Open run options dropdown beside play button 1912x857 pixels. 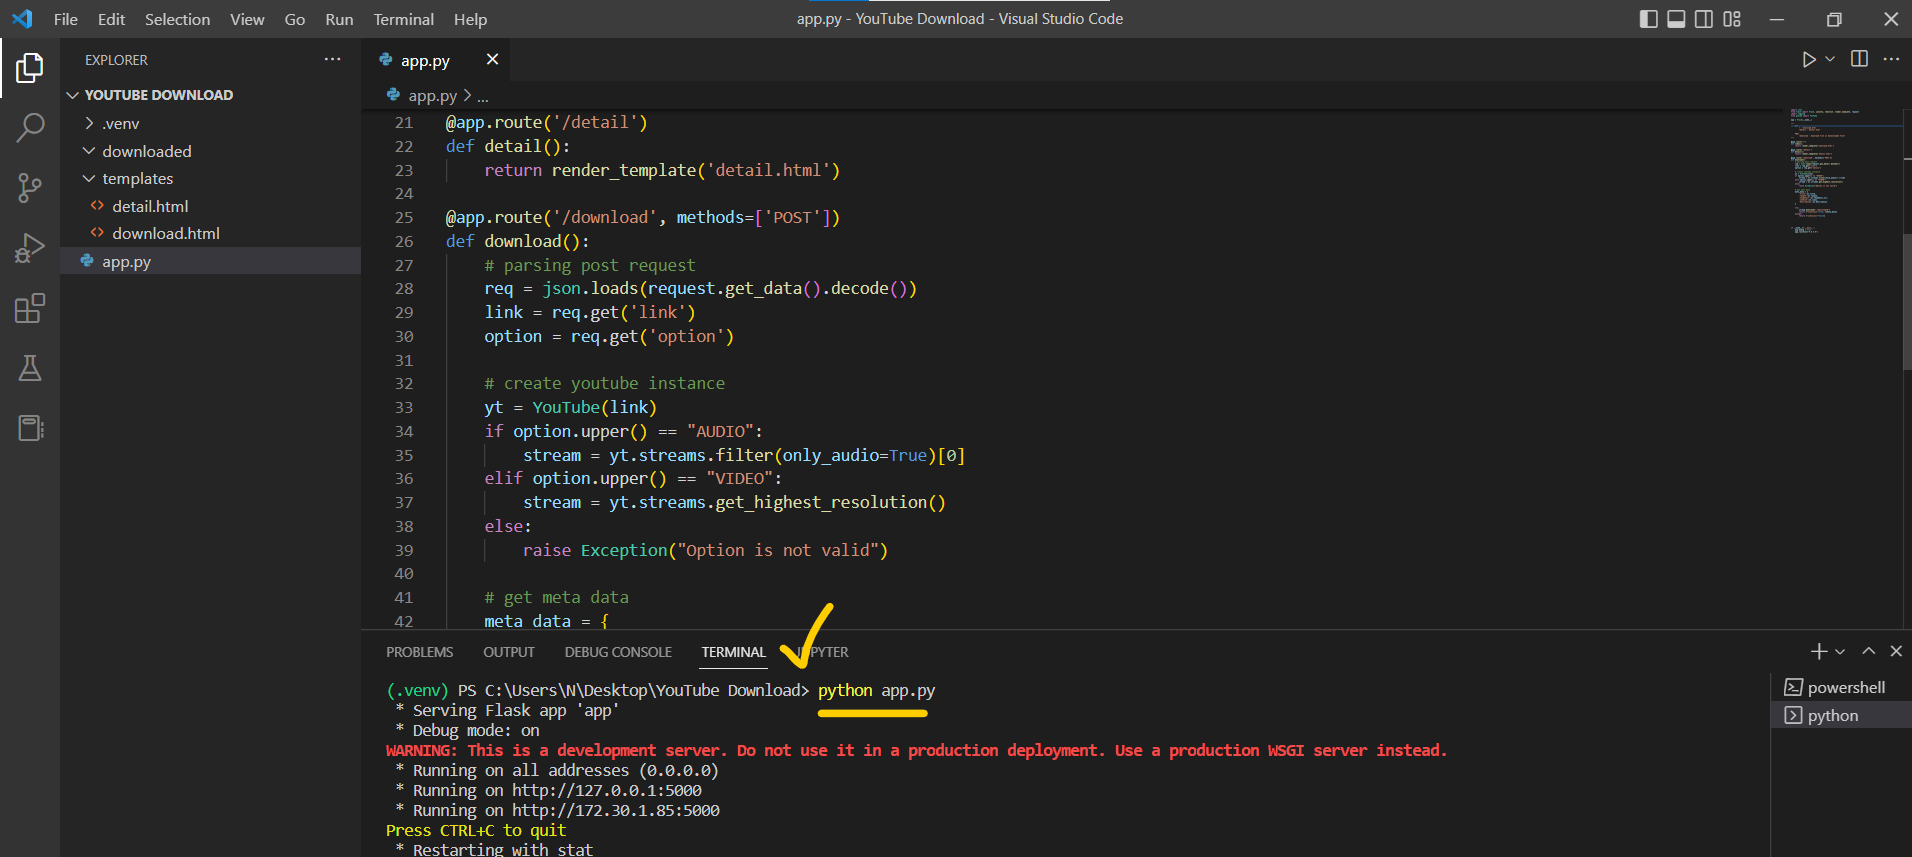tap(1830, 60)
